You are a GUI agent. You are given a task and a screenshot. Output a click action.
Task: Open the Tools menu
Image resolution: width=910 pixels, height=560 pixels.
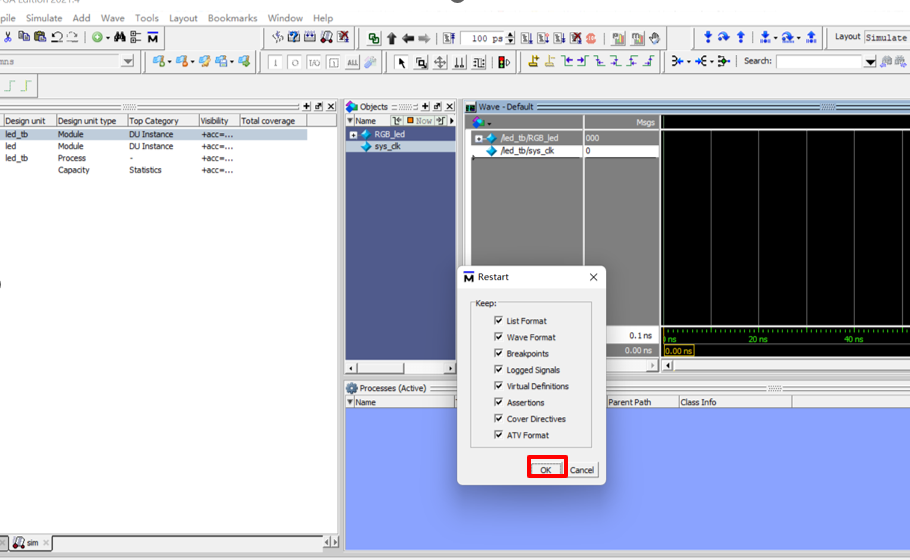[x=146, y=18]
